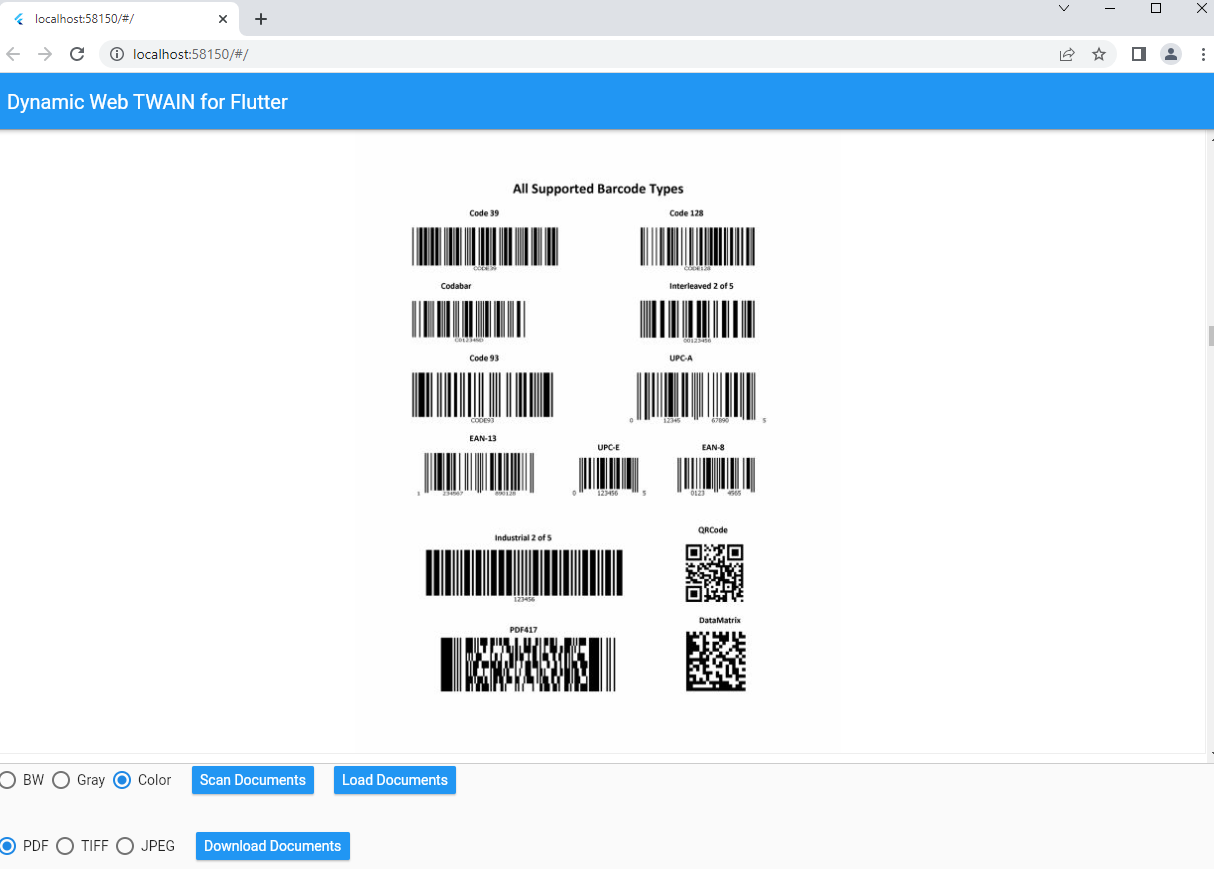Open the browser side panel icon
Image resolution: width=1214 pixels, height=869 pixels.
pyautogui.click(x=1138, y=54)
